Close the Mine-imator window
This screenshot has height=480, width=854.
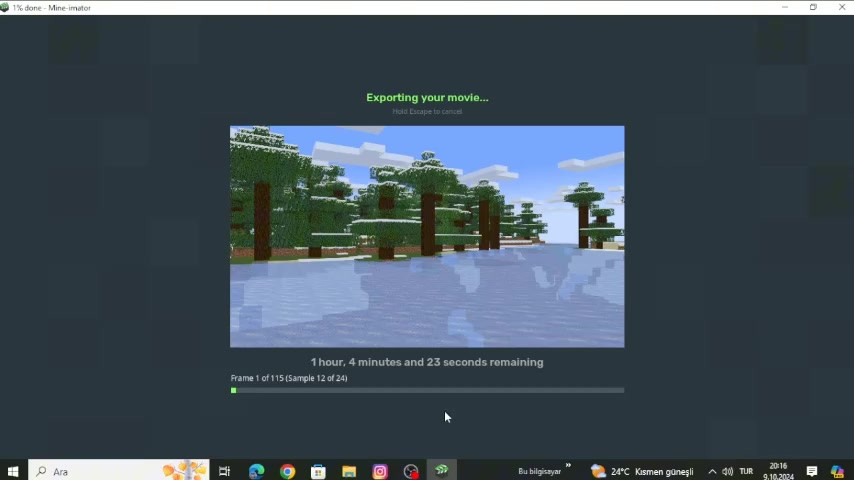[841, 7]
